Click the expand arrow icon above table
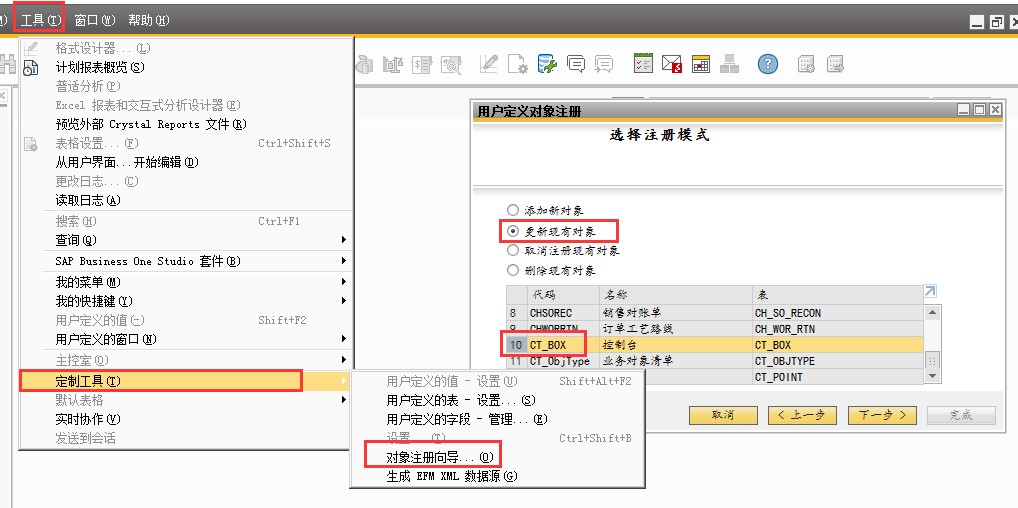This screenshot has height=508, width=1018. pyautogui.click(x=930, y=291)
